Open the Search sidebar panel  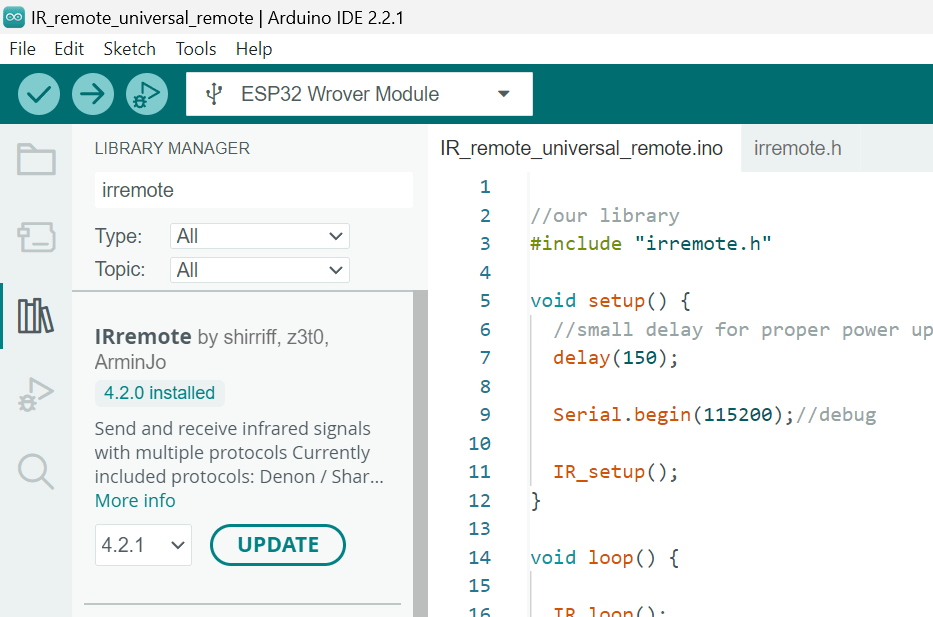35,472
